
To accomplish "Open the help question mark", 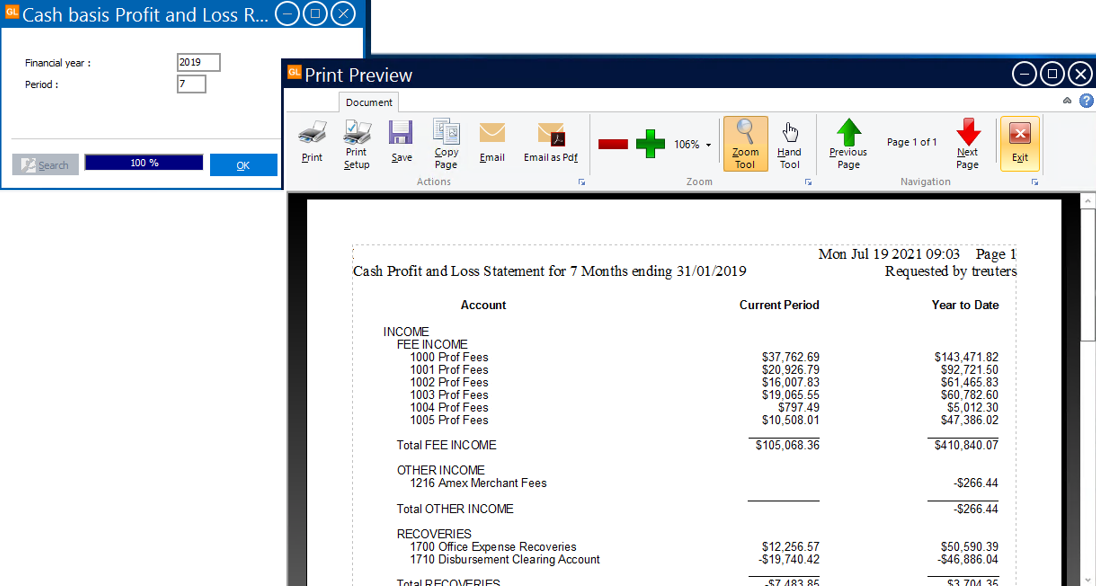I will (1086, 100).
